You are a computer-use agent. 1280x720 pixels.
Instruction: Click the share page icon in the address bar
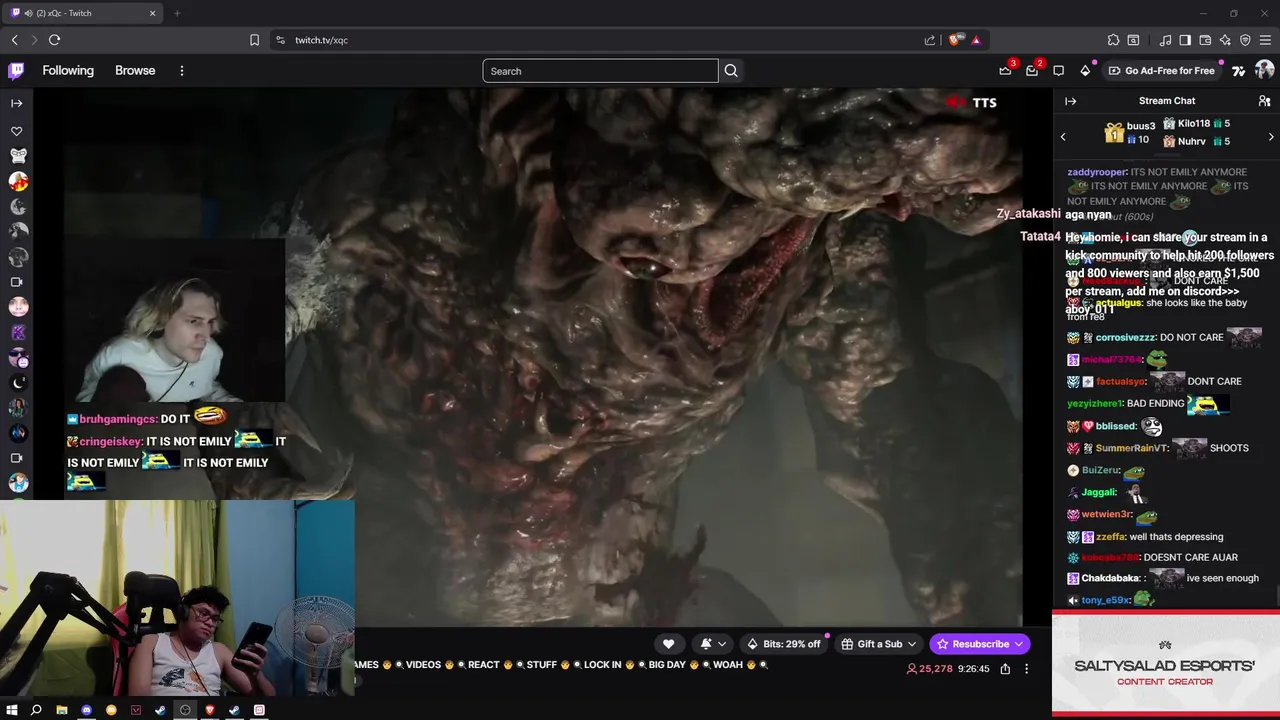pyautogui.click(x=930, y=40)
